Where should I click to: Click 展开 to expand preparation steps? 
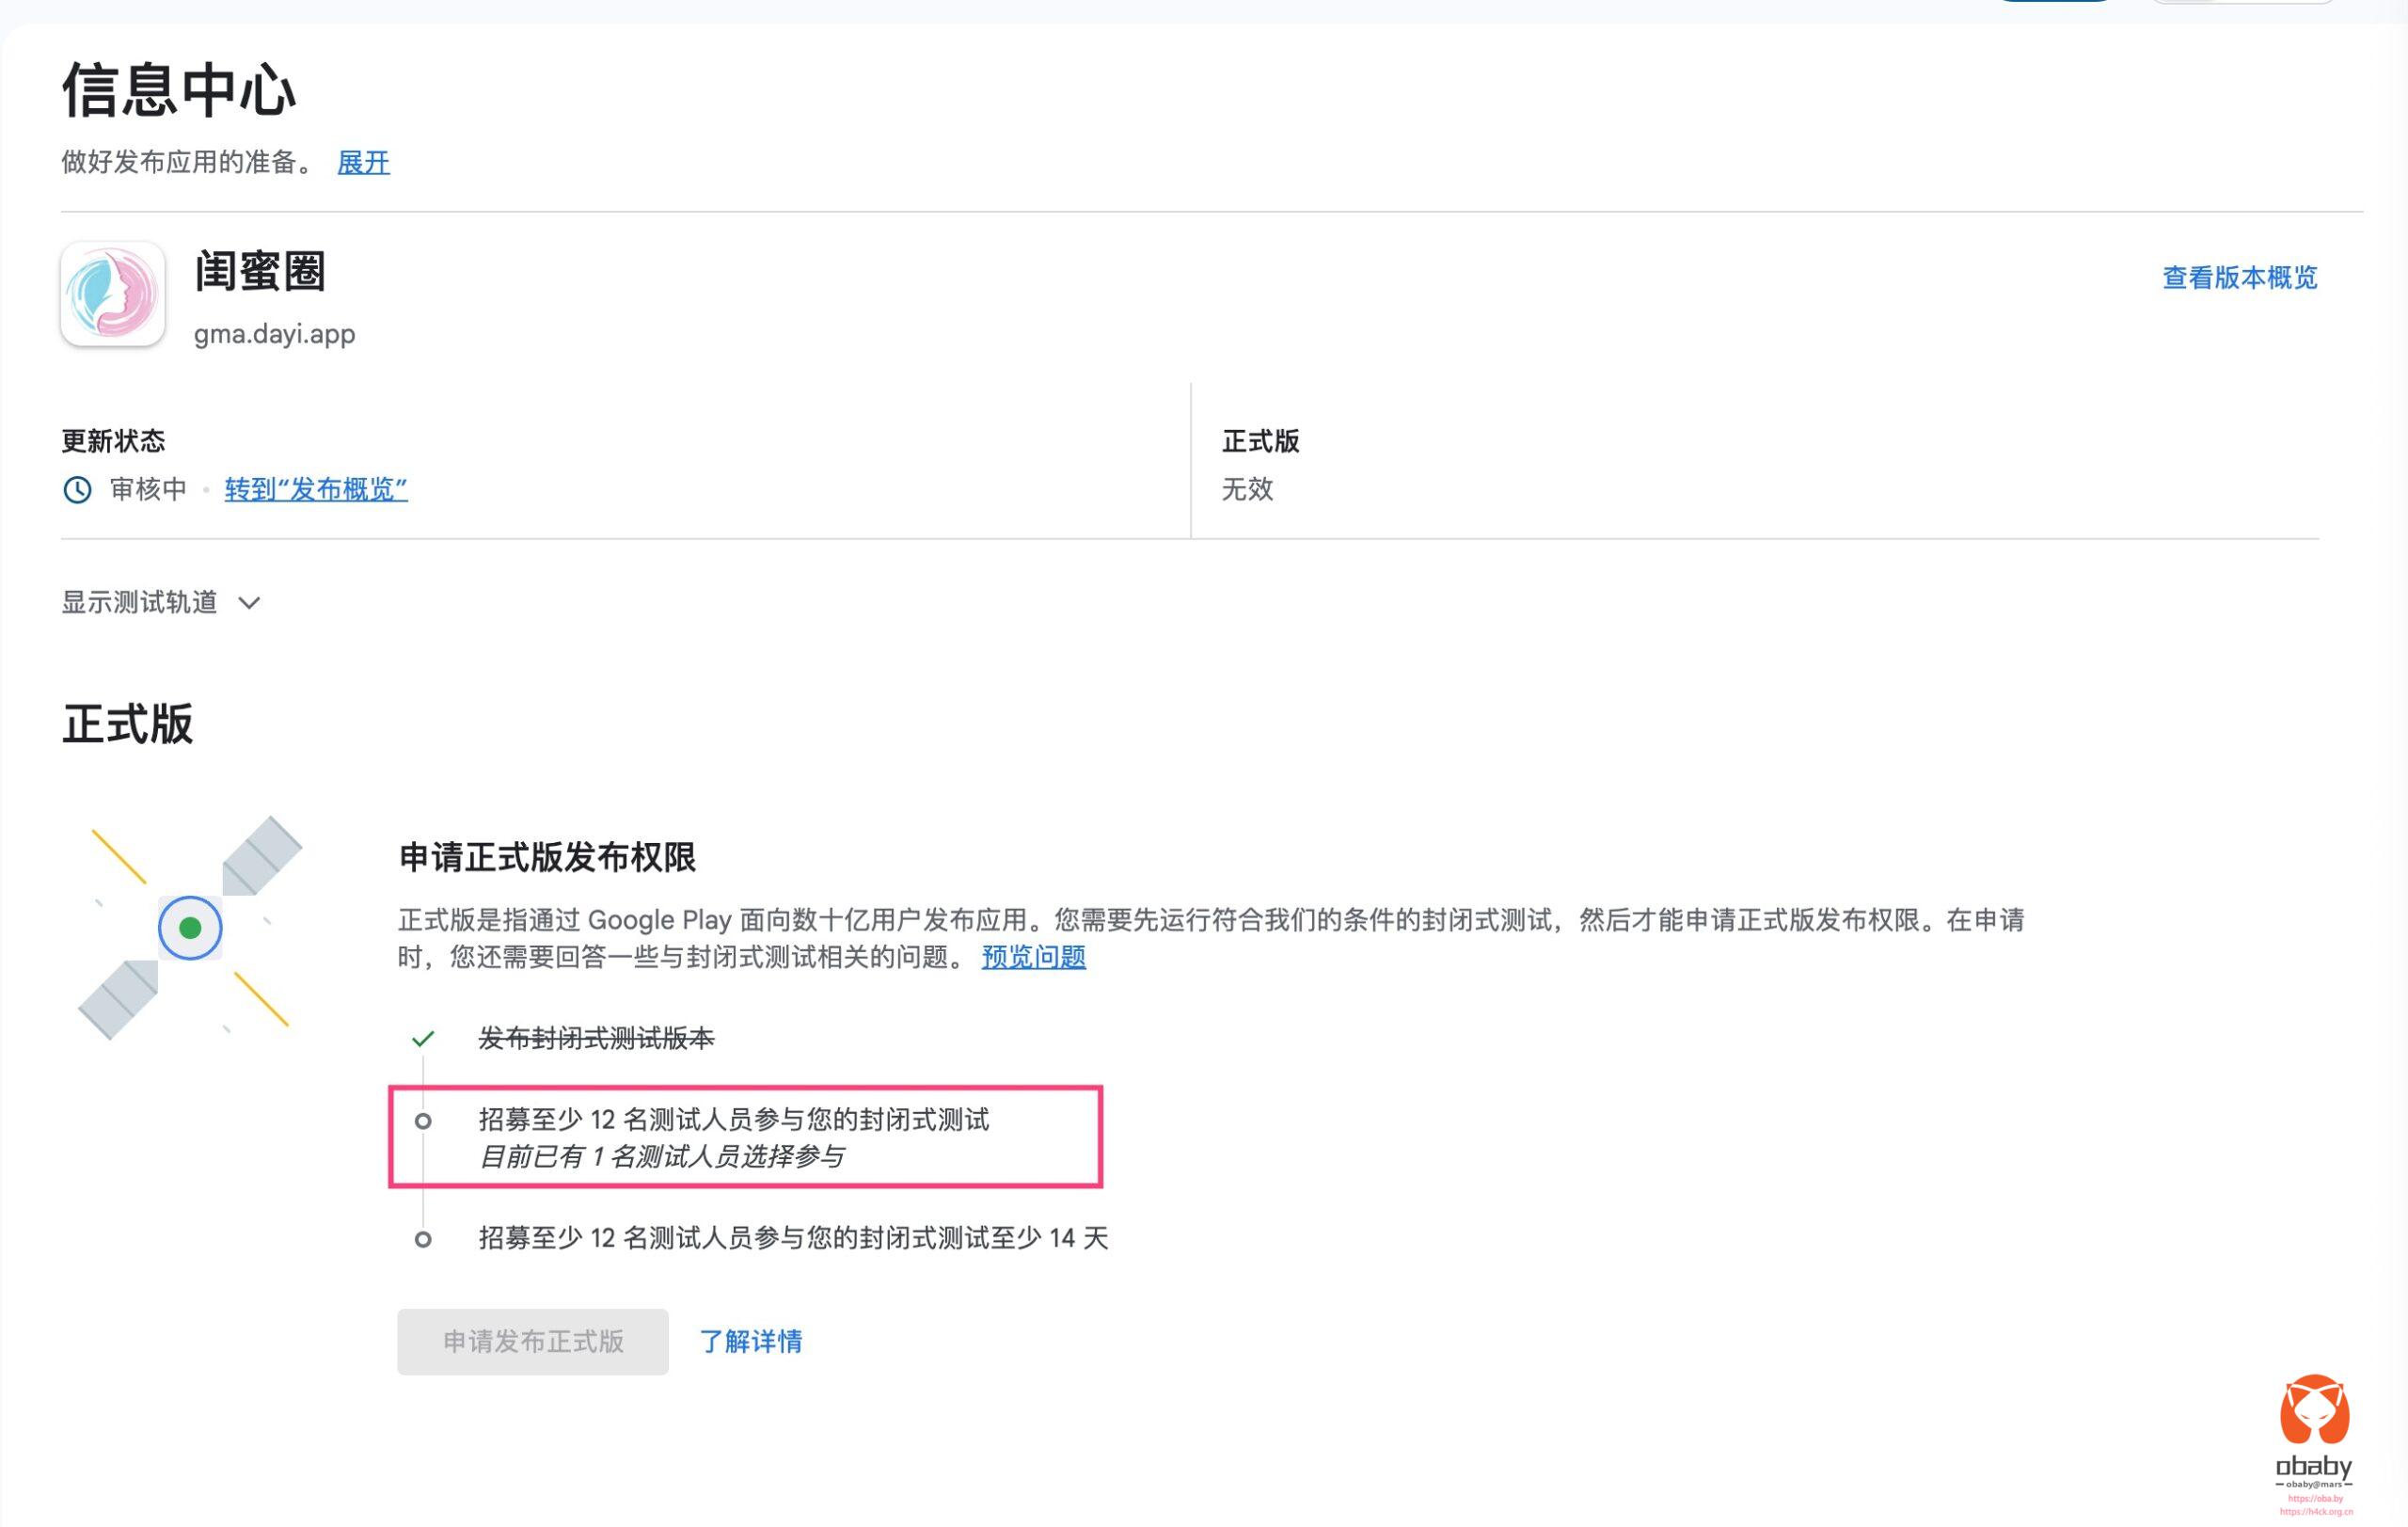click(363, 163)
